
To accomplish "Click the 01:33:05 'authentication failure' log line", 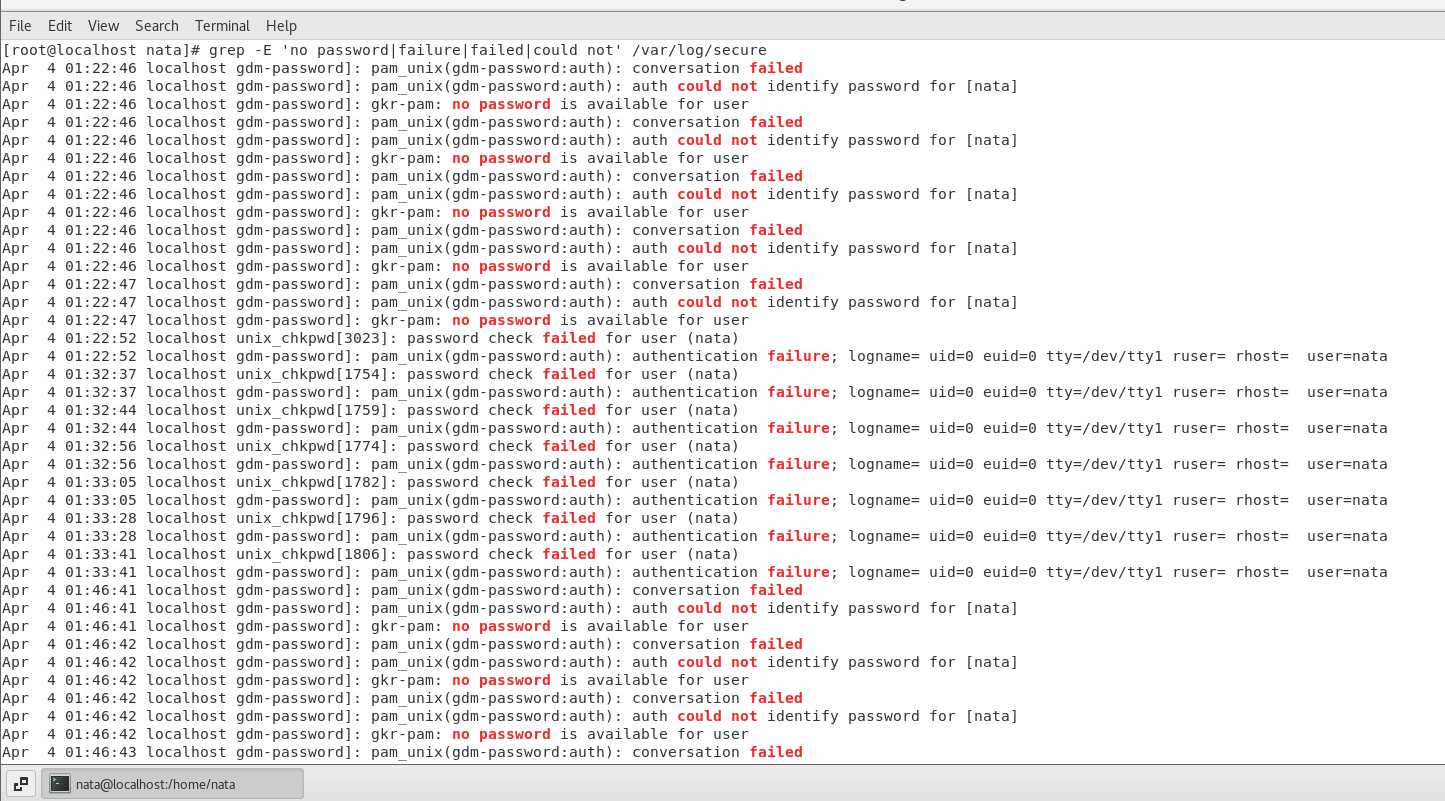I will coord(695,500).
